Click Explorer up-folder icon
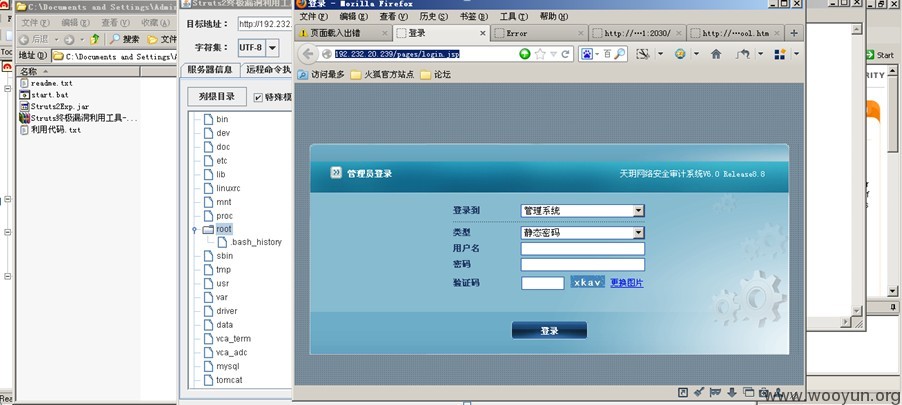The height and width of the screenshot is (405, 902). [x=95, y=39]
